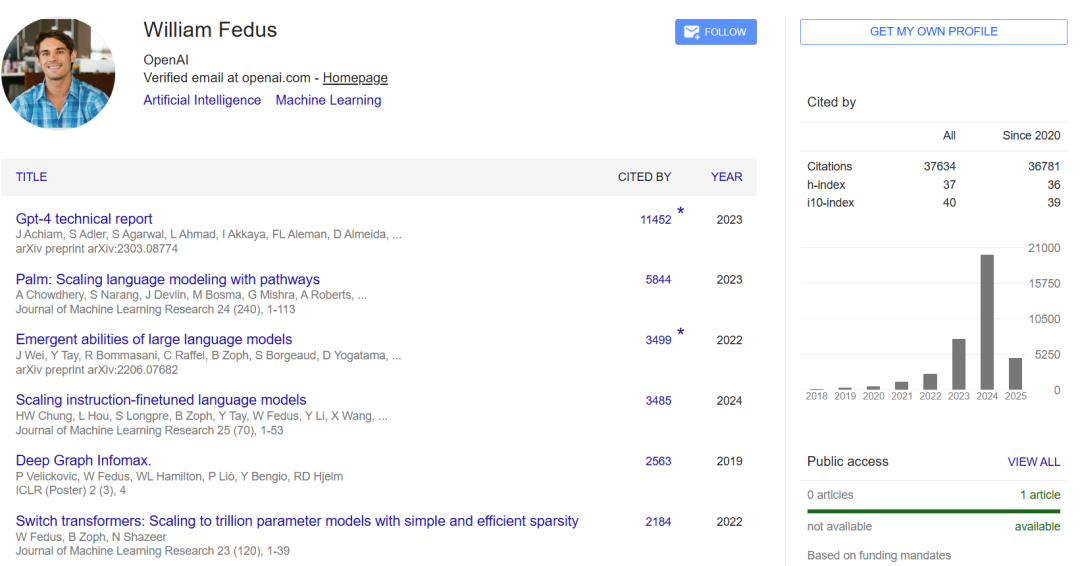Open Palm: Scaling language modeling with pathways
Viewport: 1080px width, 566px height.
tap(168, 280)
